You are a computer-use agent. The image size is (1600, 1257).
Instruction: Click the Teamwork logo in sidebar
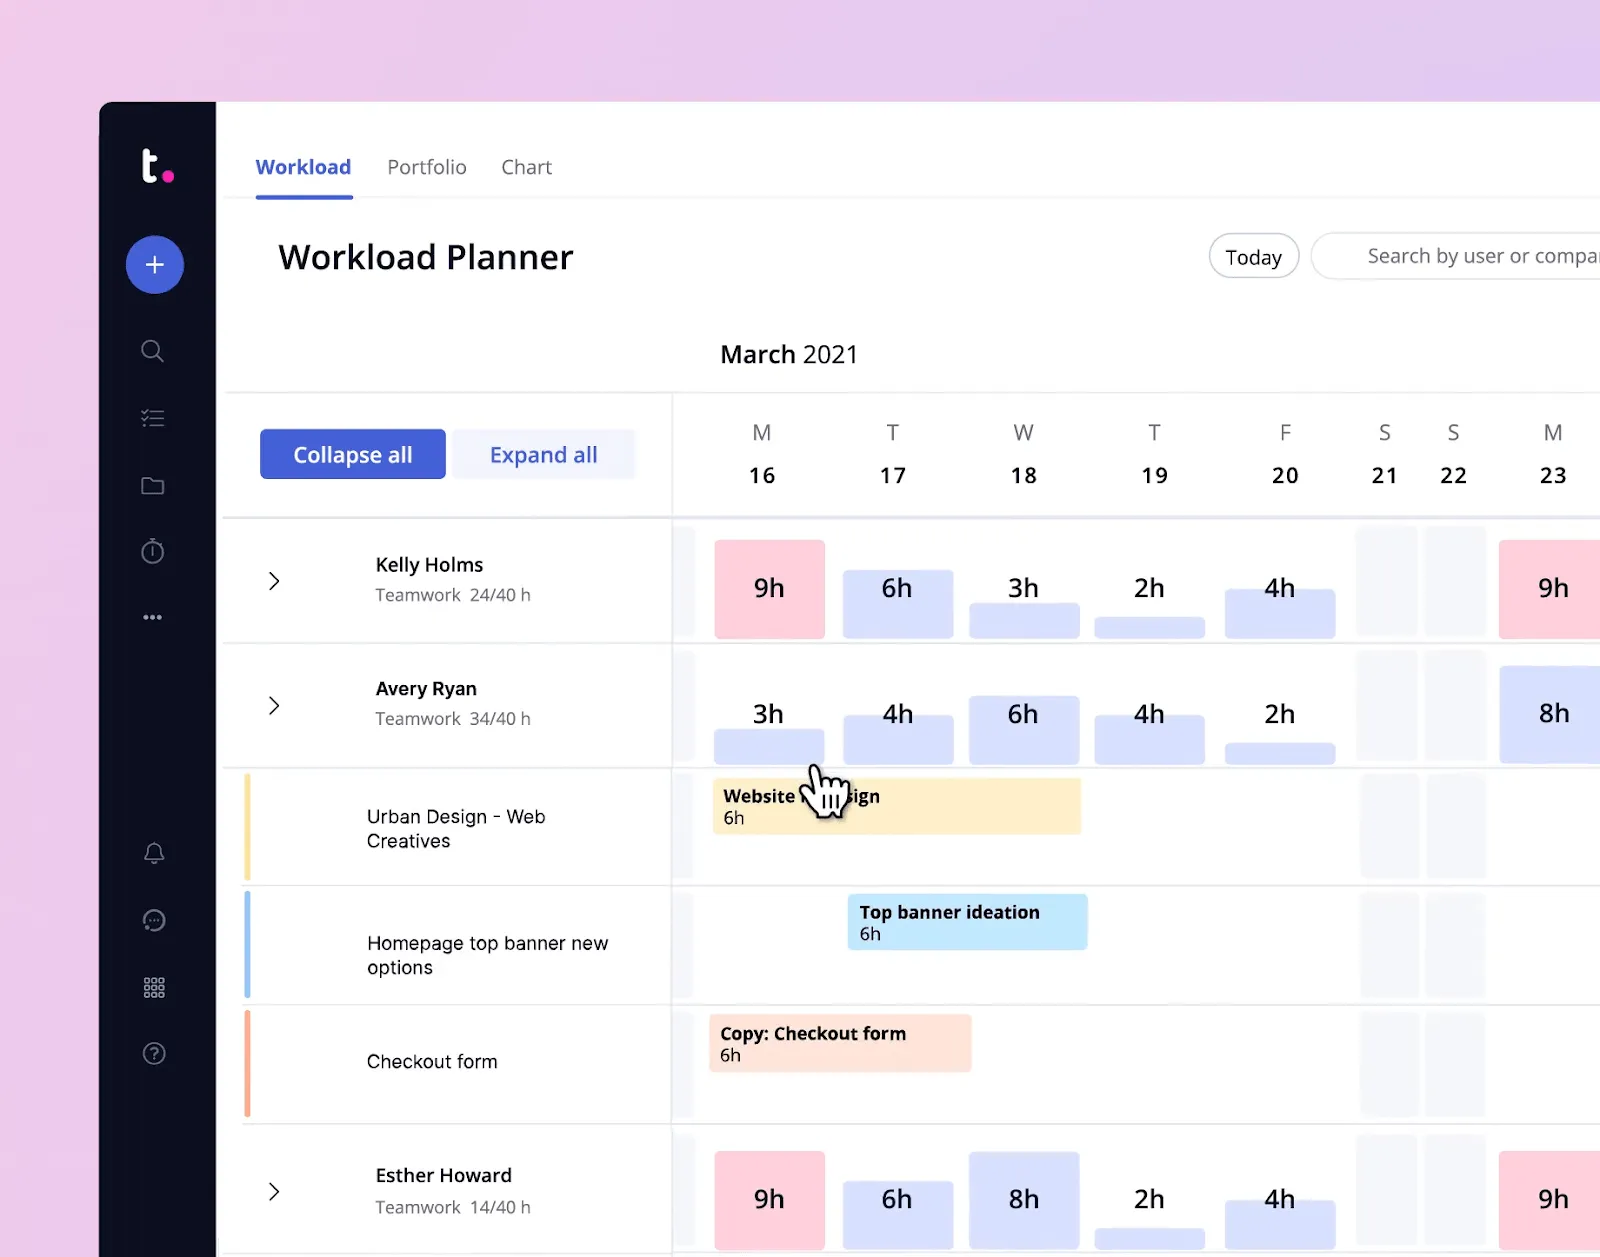(157, 166)
